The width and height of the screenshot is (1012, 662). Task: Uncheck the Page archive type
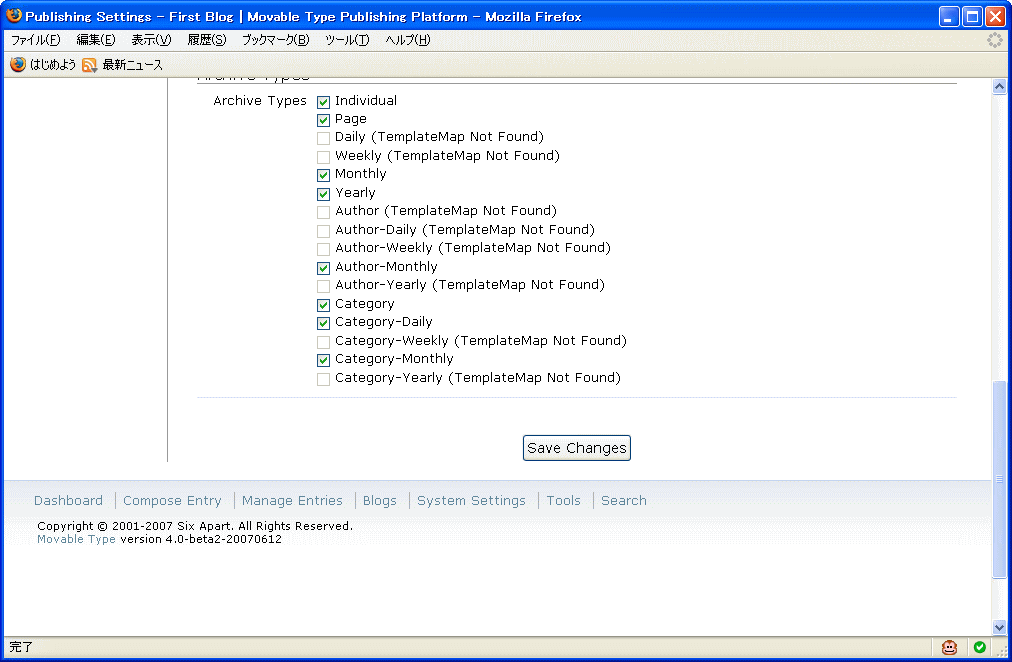point(323,120)
